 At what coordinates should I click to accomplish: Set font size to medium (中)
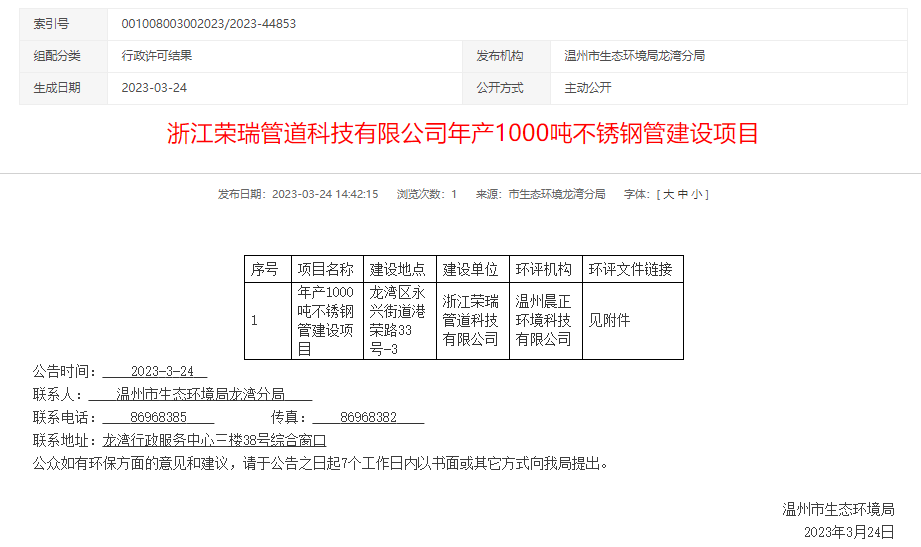coord(682,194)
